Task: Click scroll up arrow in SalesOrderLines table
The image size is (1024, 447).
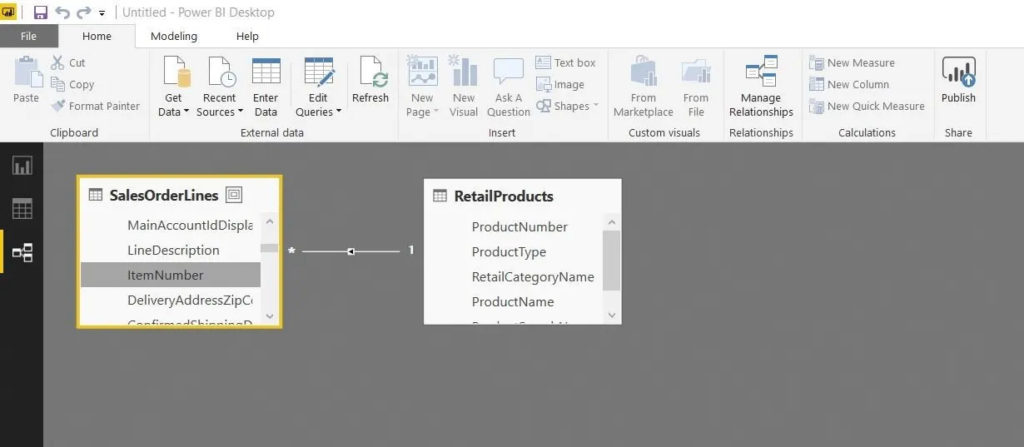Action: pyautogui.click(x=270, y=222)
